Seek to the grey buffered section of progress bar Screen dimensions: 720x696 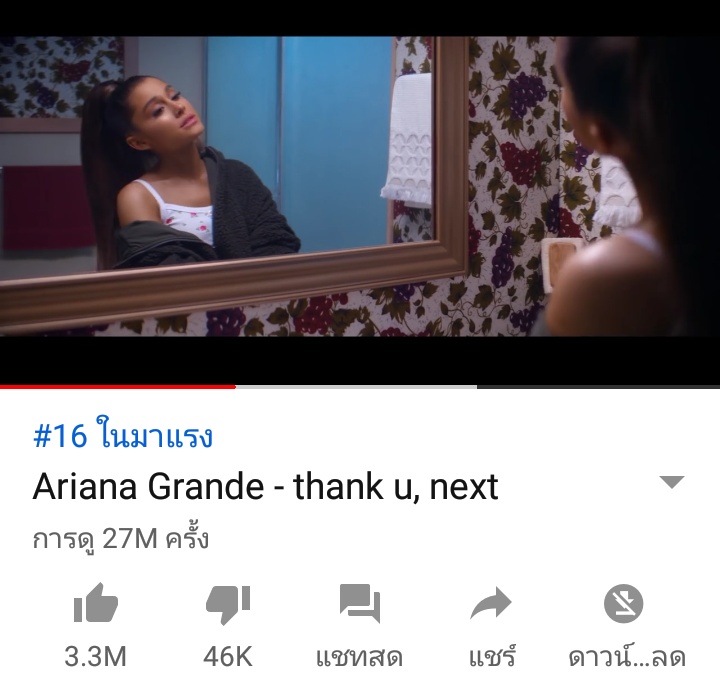point(356,387)
